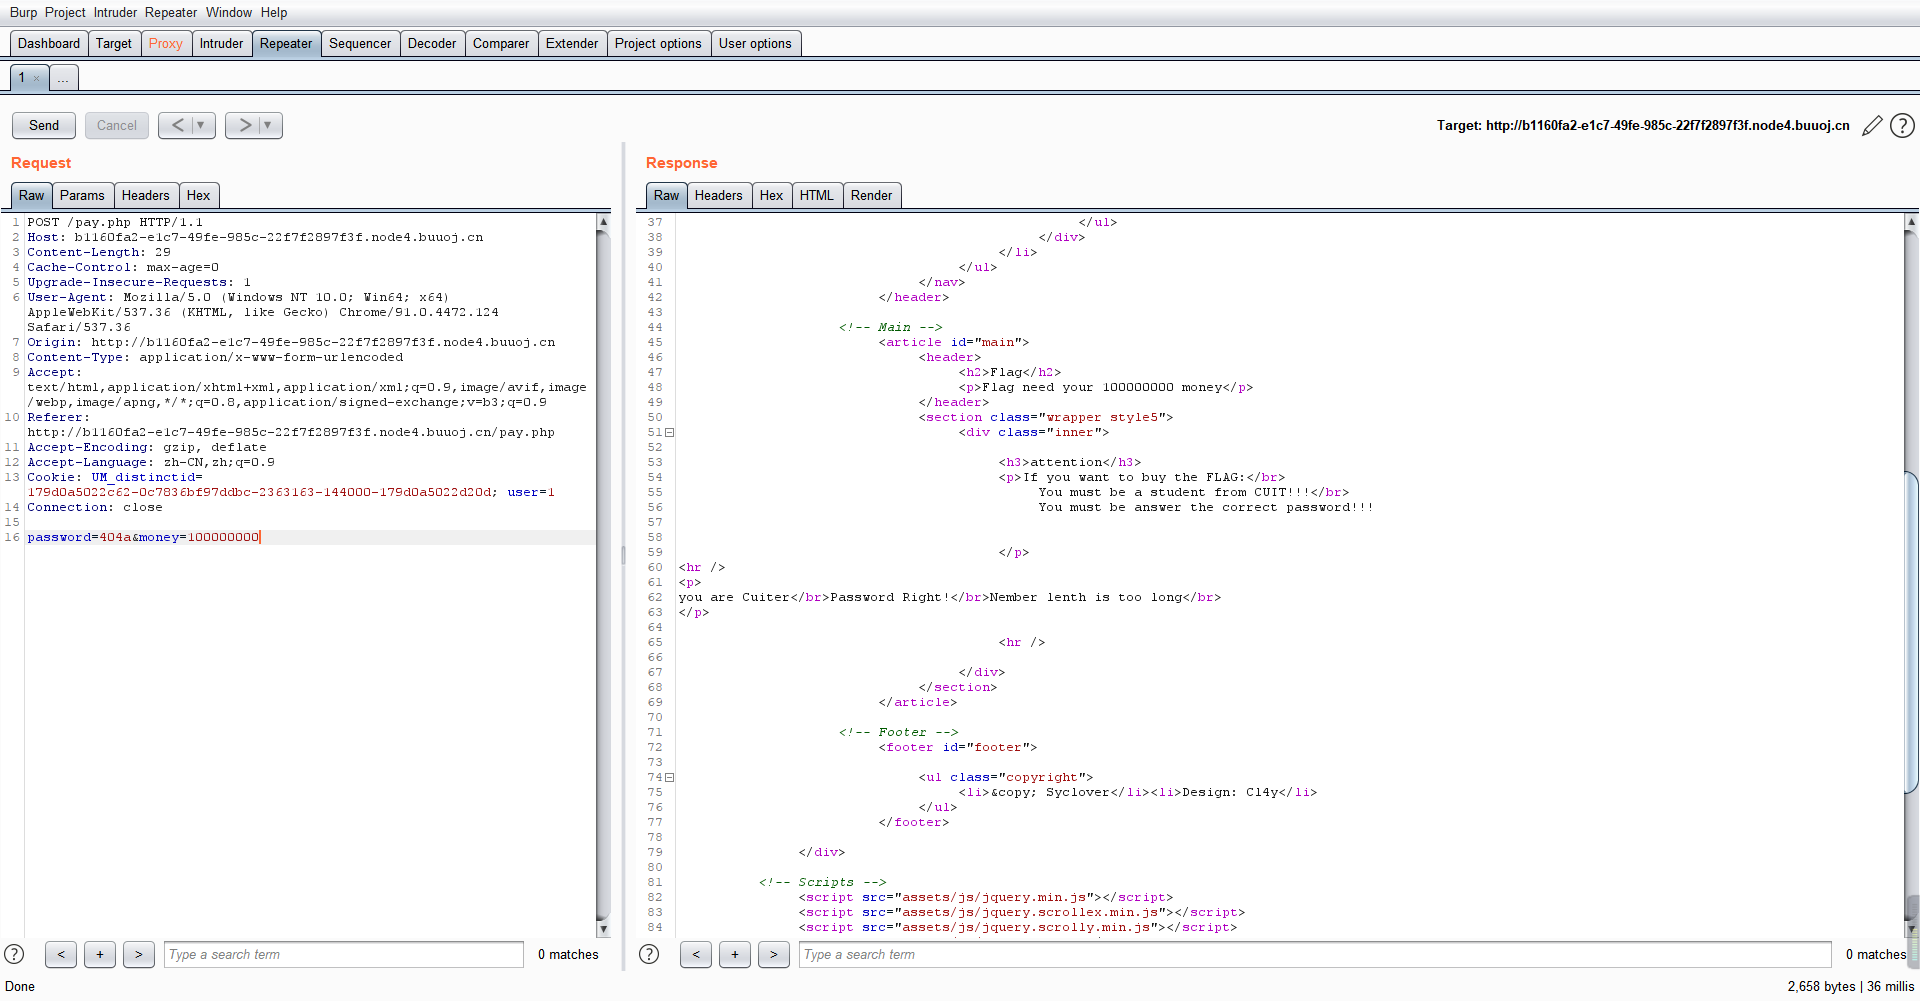Open the history back dropdown arrow

pyautogui.click(x=201, y=125)
